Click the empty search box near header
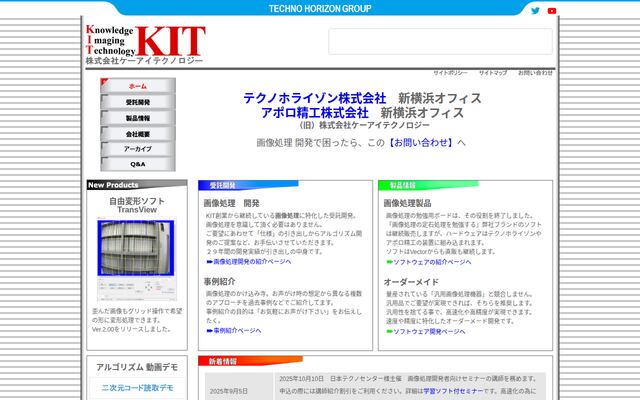Screen dimensions: 640x400 440,42
